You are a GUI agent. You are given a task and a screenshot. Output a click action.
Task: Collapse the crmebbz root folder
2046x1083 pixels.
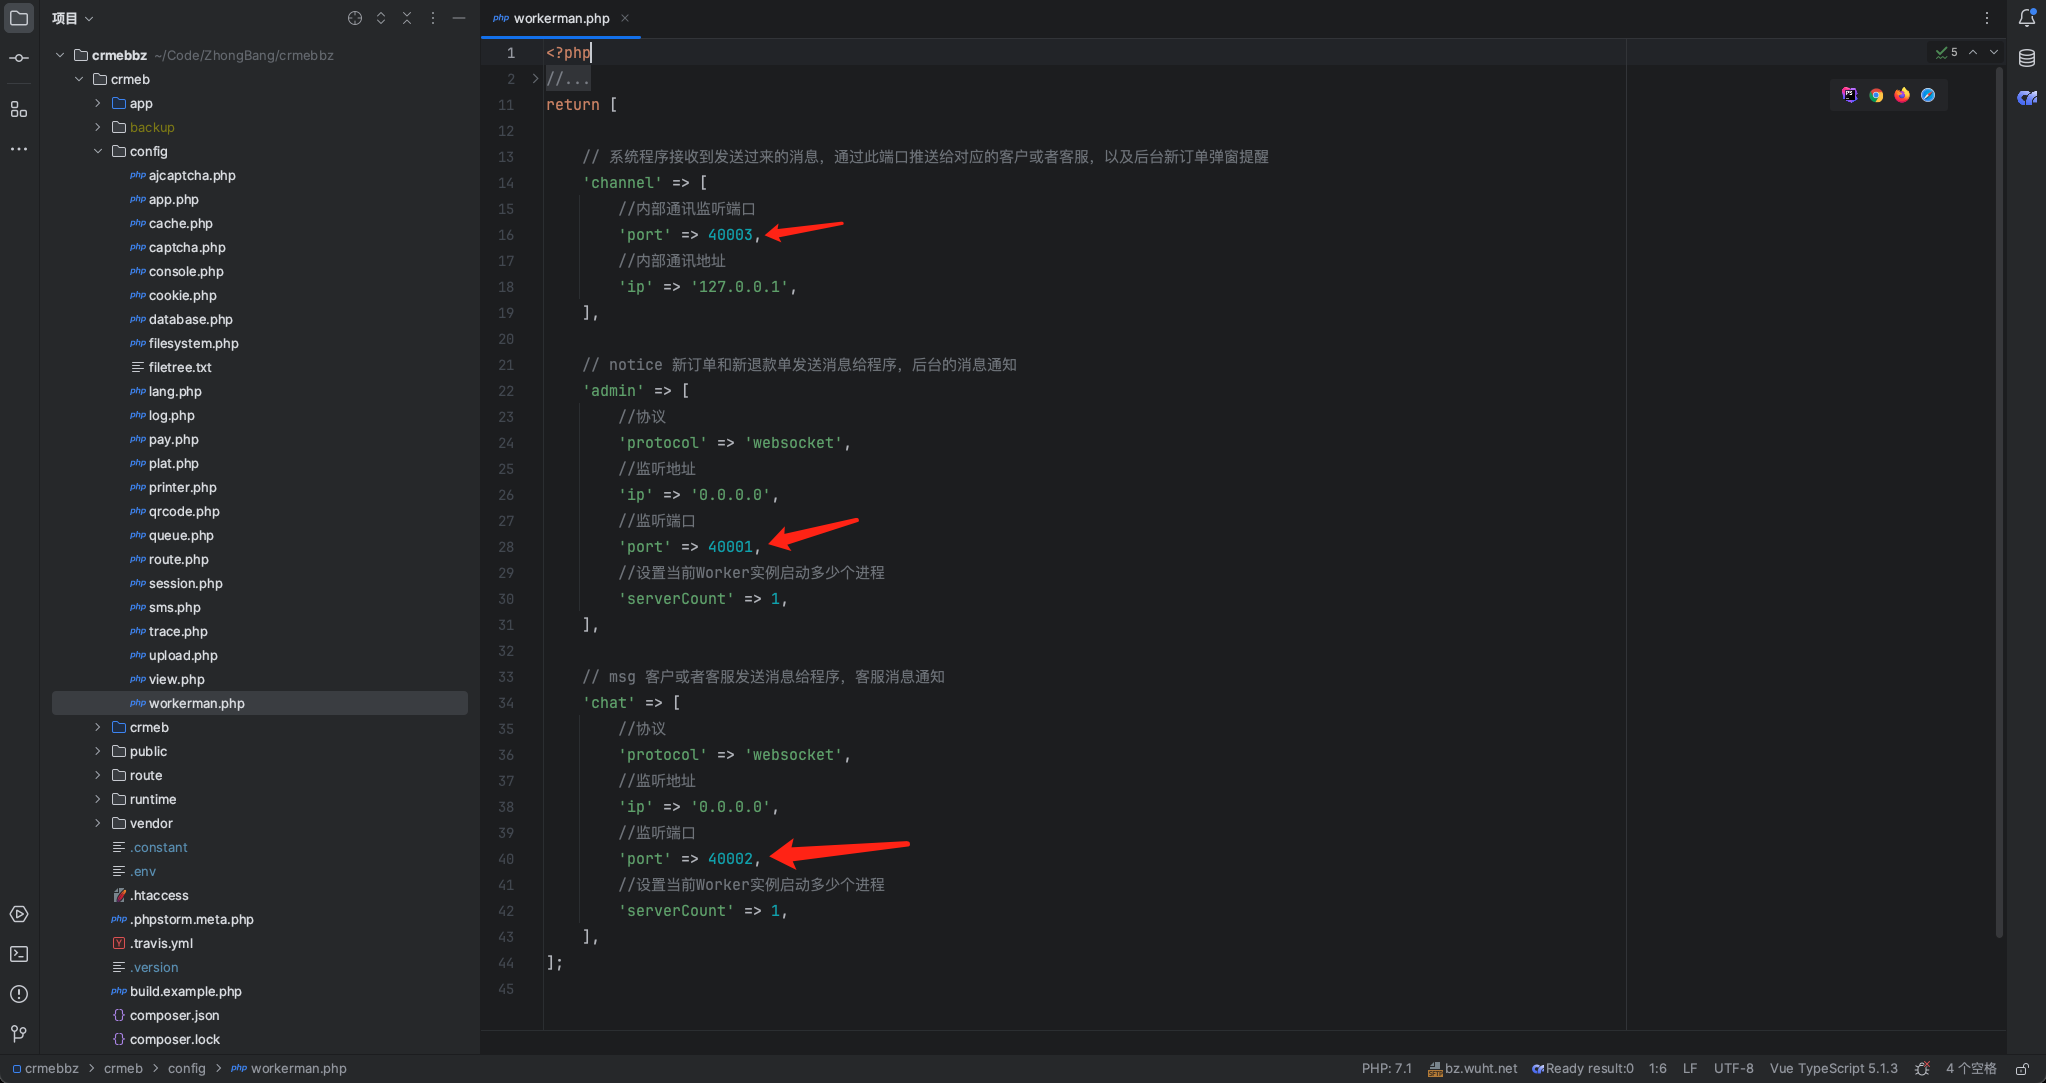pos(60,55)
